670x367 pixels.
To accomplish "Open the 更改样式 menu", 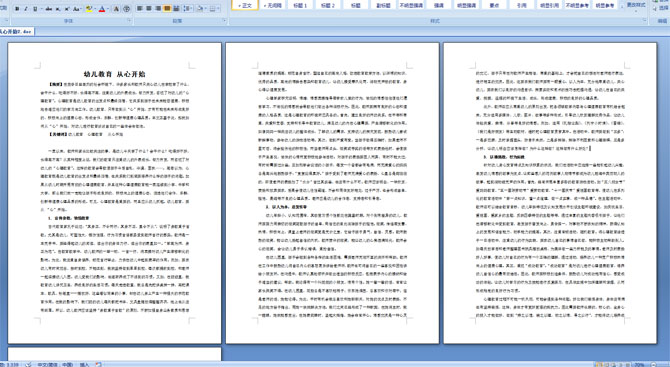I will pos(636,5).
